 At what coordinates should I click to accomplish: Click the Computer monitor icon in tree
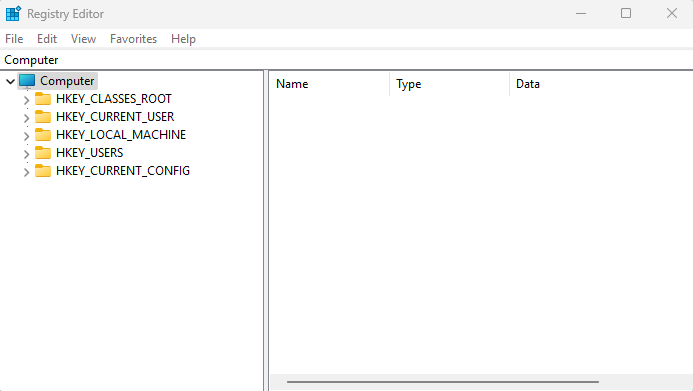click(x=27, y=81)
